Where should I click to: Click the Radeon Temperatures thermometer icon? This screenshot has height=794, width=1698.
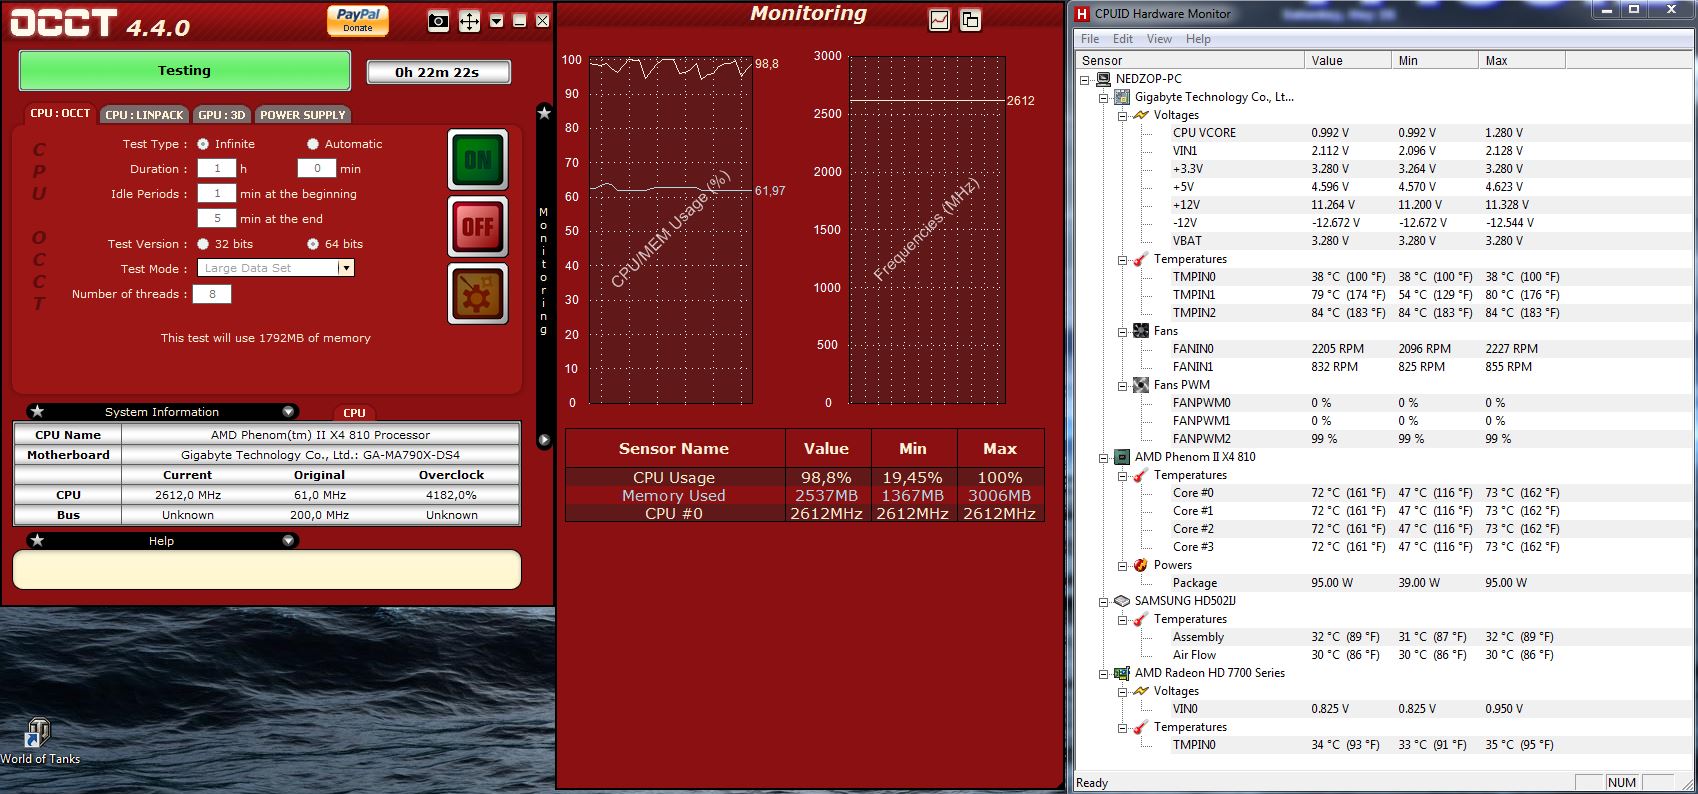pyautogui.click(x=1140, y=727)
